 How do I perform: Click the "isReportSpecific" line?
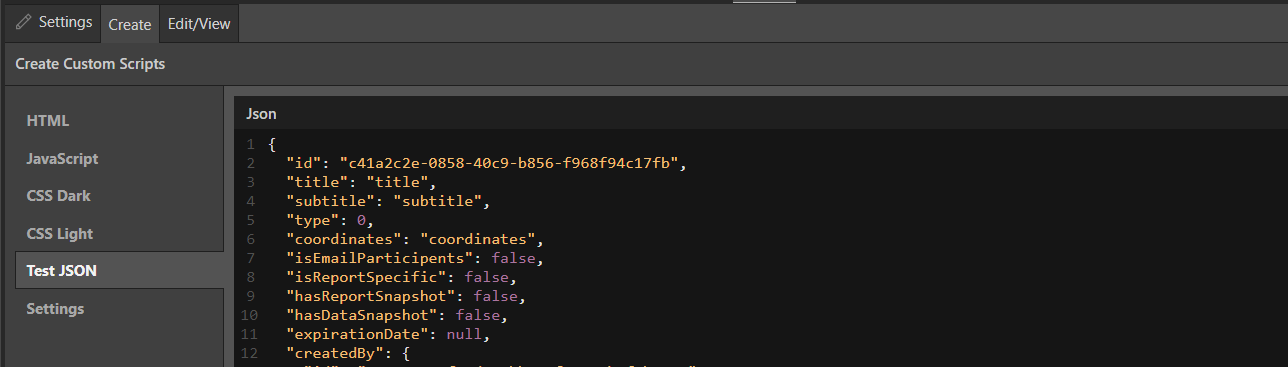[400, 277]
